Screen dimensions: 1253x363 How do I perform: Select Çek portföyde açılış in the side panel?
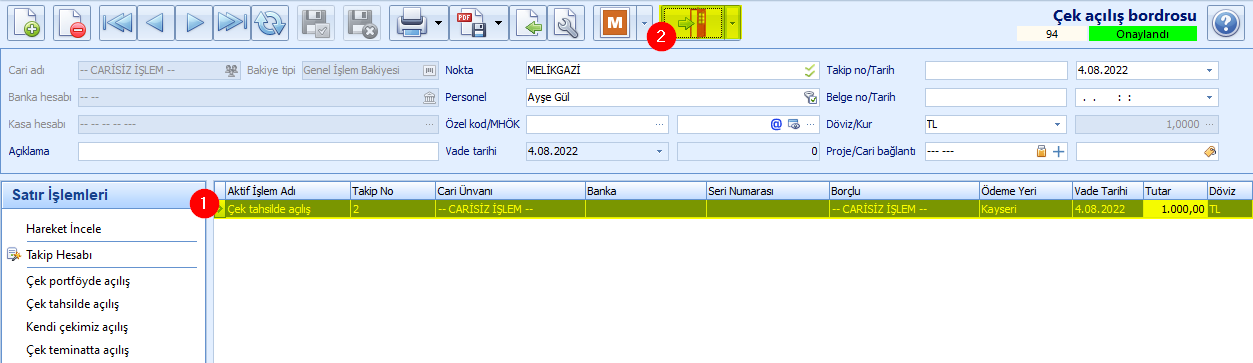click(x=78, y=281)
